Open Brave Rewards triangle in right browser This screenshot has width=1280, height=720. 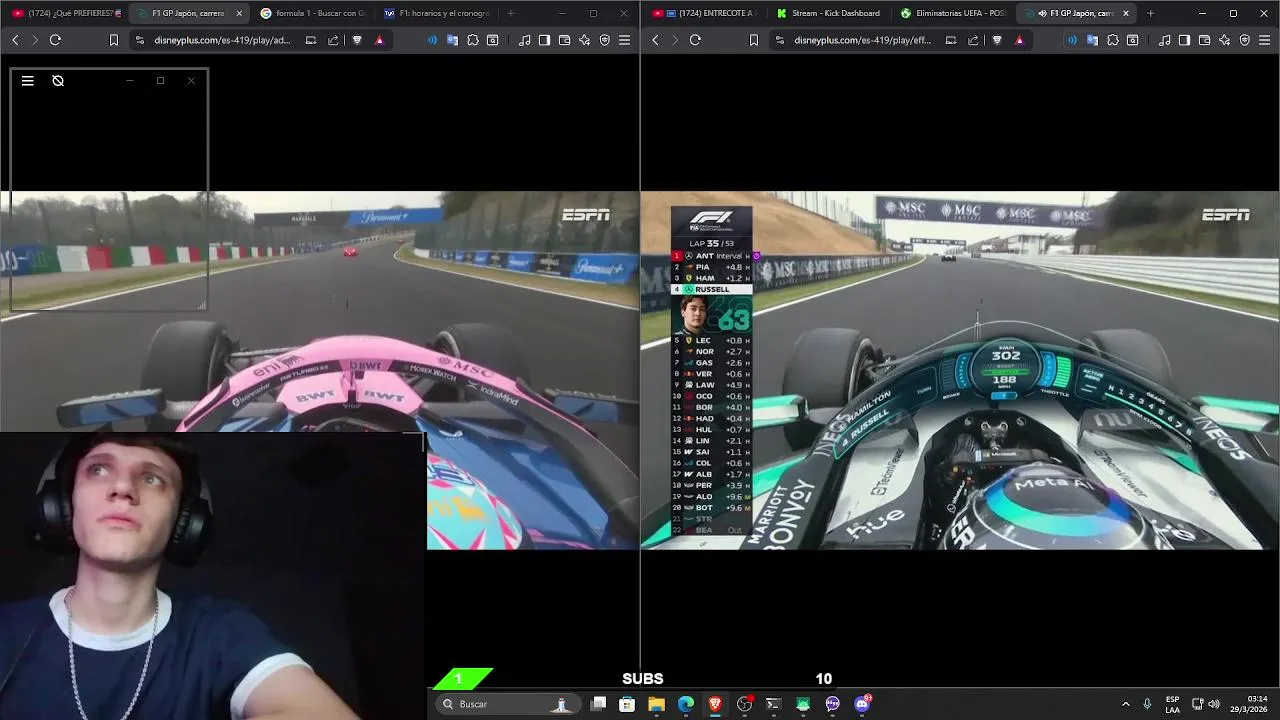pyautogui.click(x=1019, y=40)
